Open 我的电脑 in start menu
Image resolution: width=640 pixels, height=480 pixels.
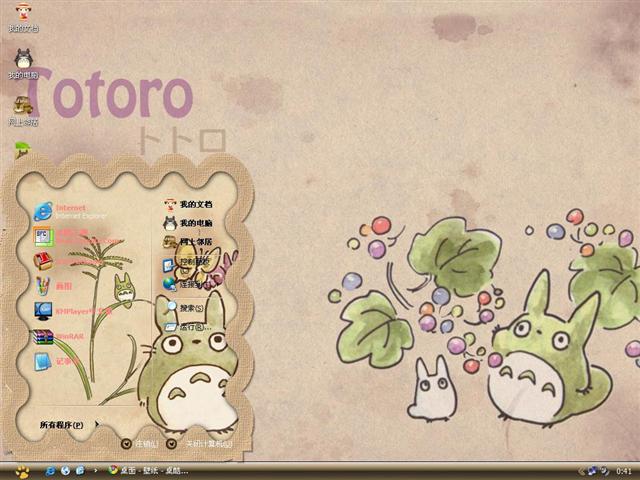click(x=188, y=223)
